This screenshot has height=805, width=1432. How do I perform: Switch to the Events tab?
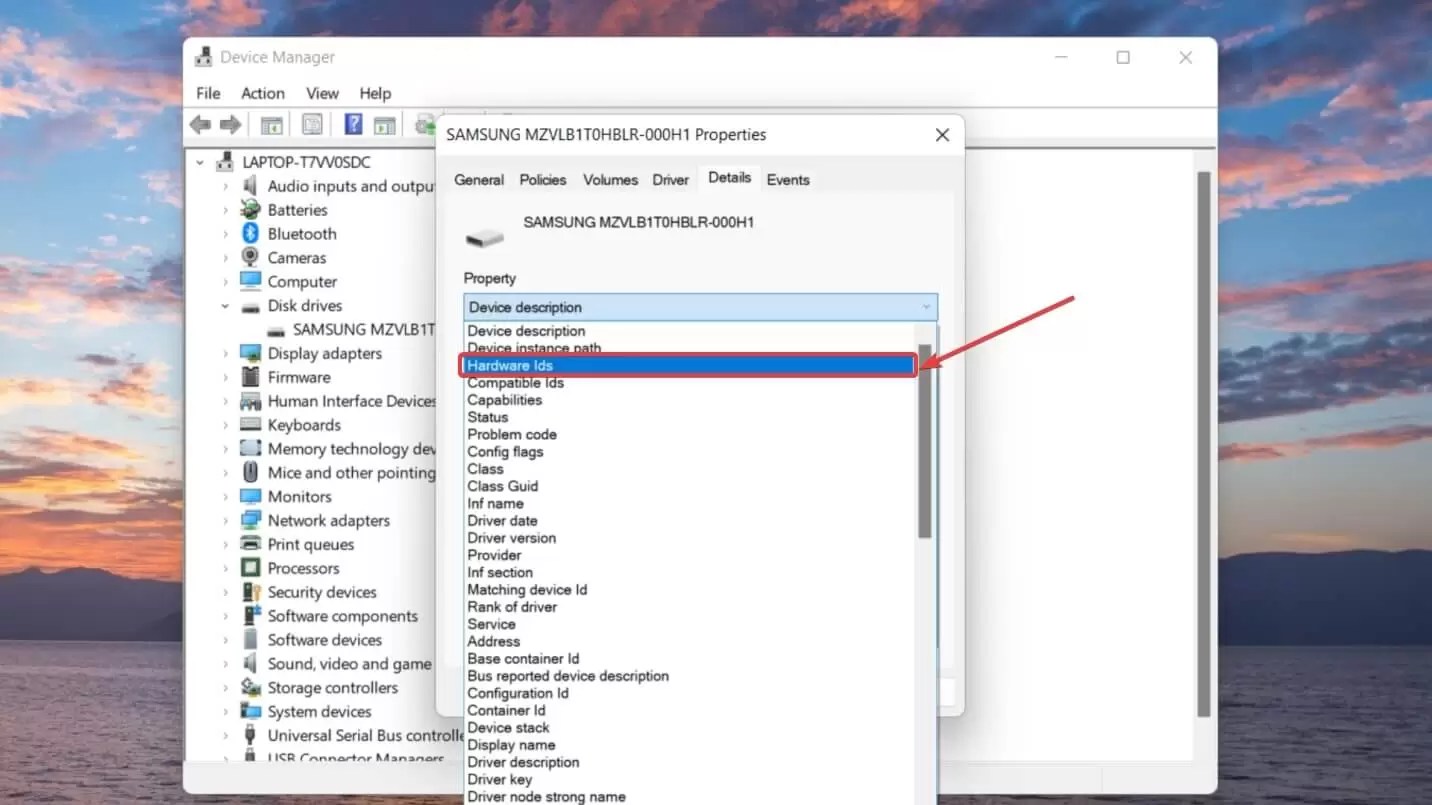click(x=787, y=179)
